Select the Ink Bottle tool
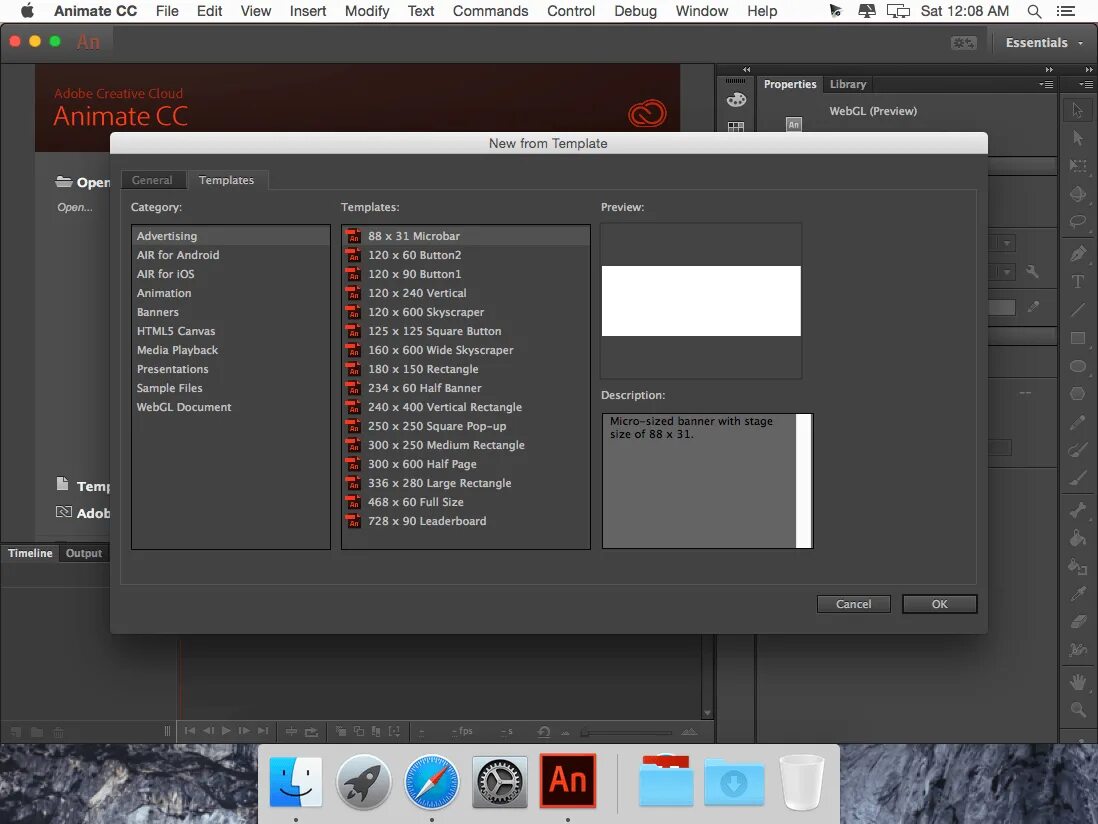1098x824 pixels. tap(1078, 566)
